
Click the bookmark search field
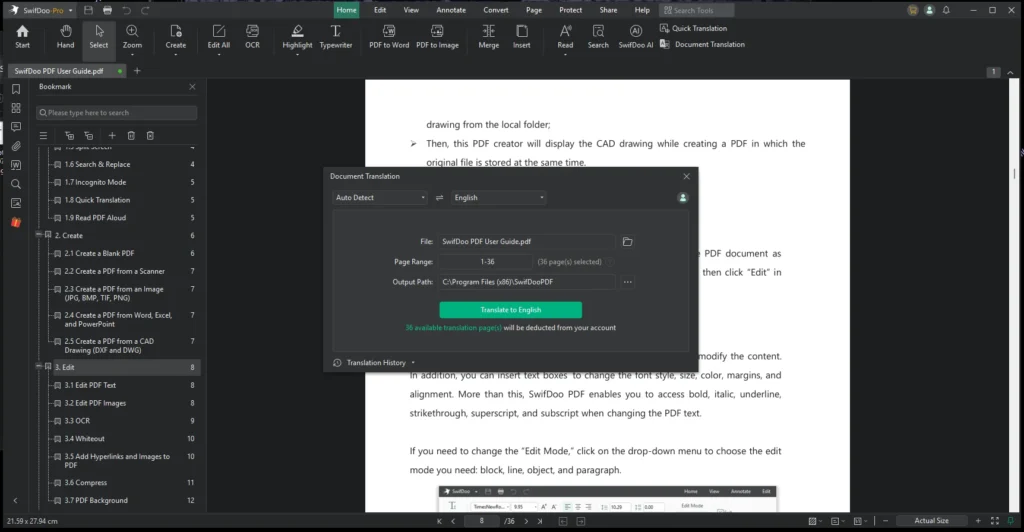click(116, 113)
